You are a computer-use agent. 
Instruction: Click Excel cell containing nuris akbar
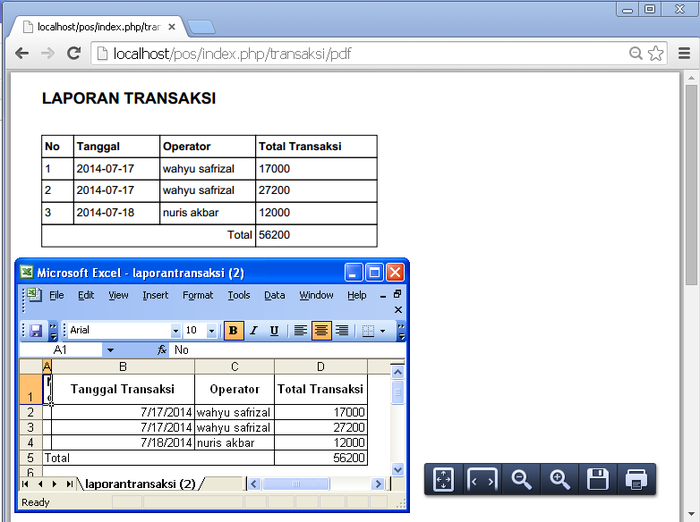click(x=234, y=443)
